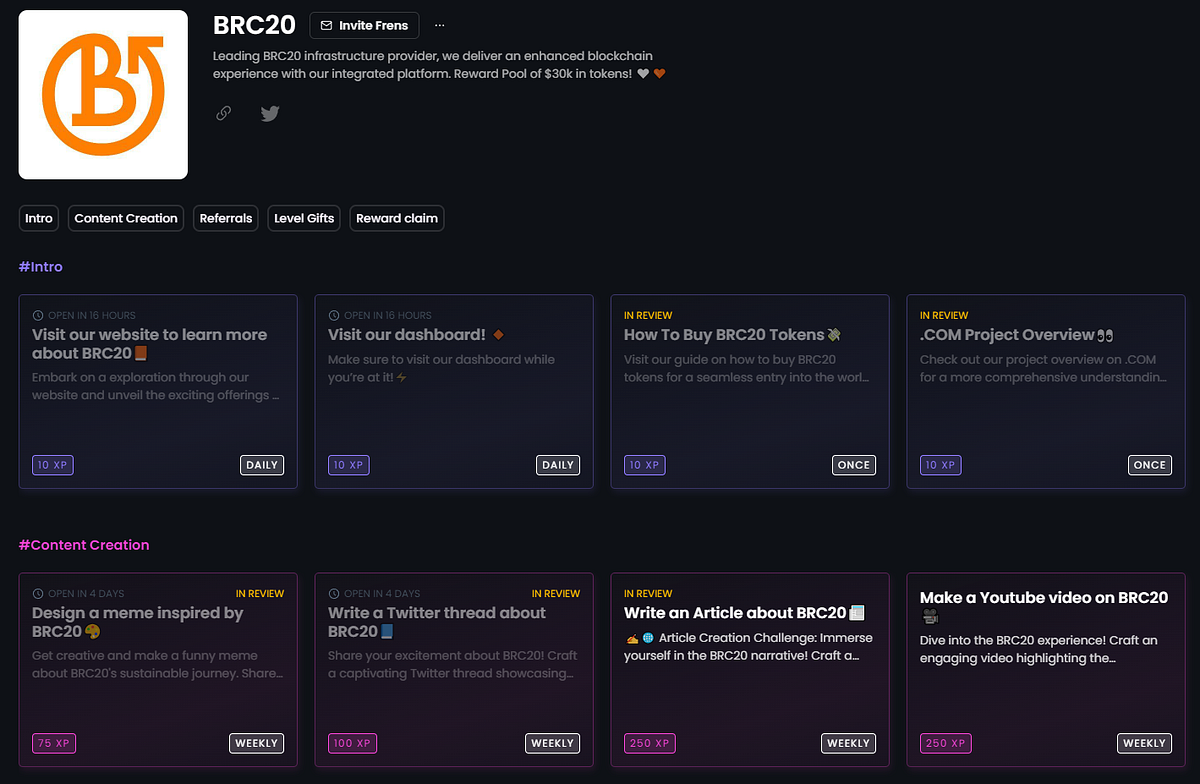The height and width of the screenshot is (784, 1200).
Task: Open the Design a meme quest card
Action: 158,669
